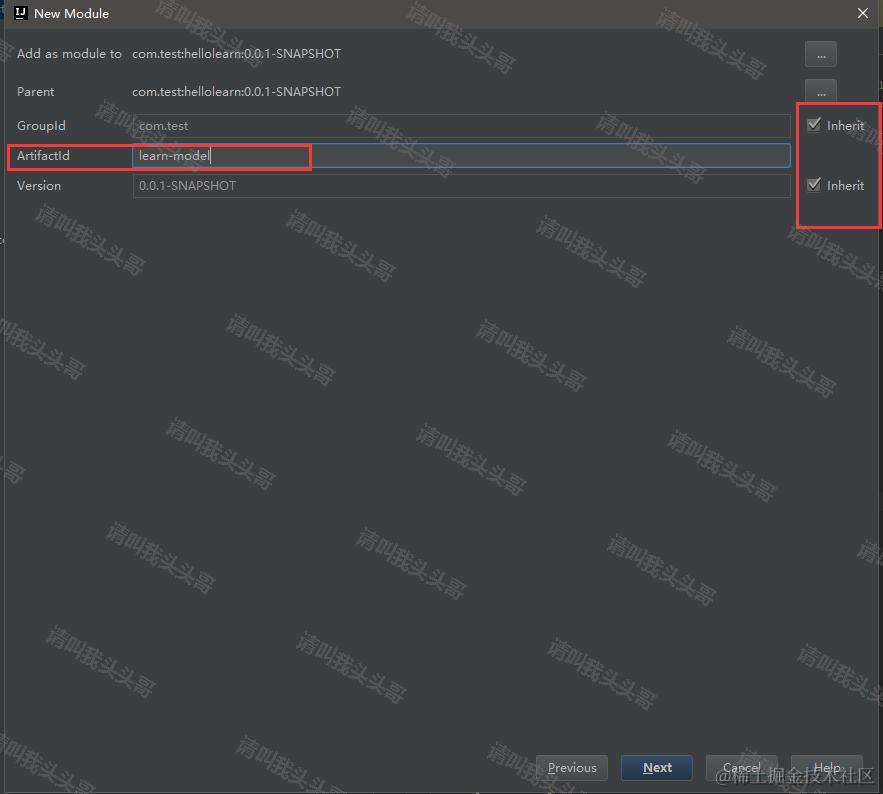Click the New Module title bar text
The width and height of the screenshot is (883, 794).
click(x=70, y=13)
